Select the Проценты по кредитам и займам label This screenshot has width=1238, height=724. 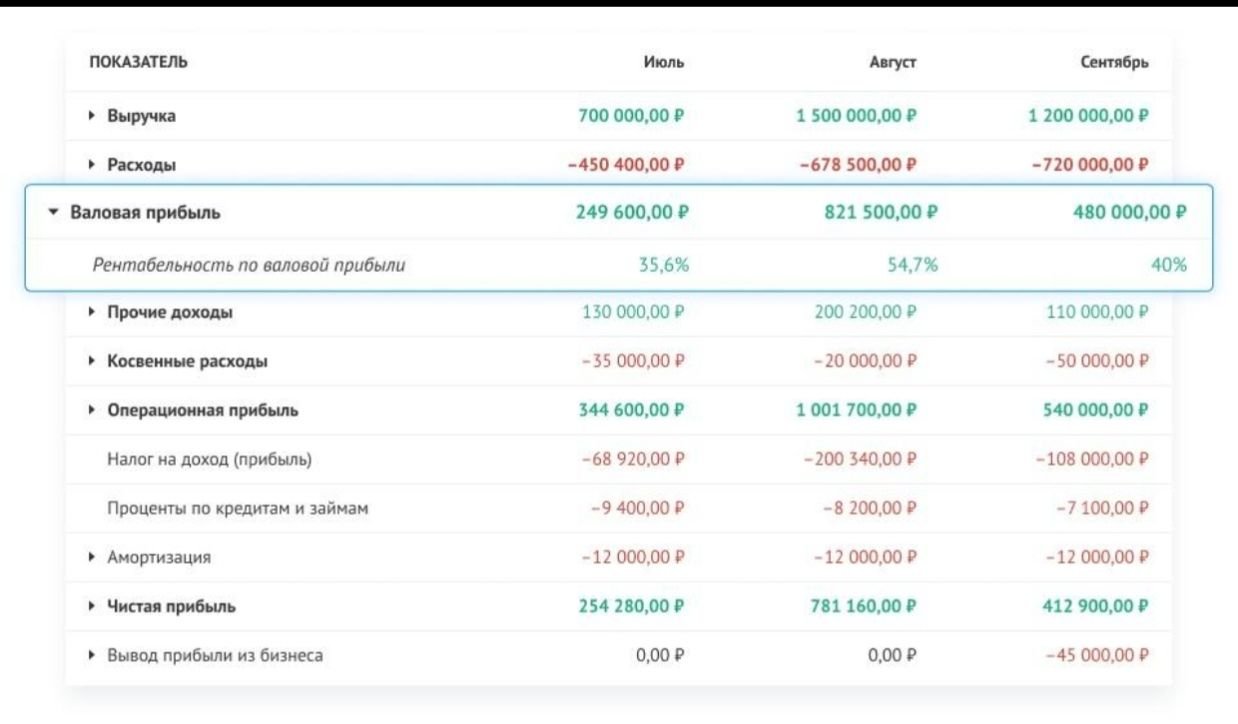(x=238, y=508)
